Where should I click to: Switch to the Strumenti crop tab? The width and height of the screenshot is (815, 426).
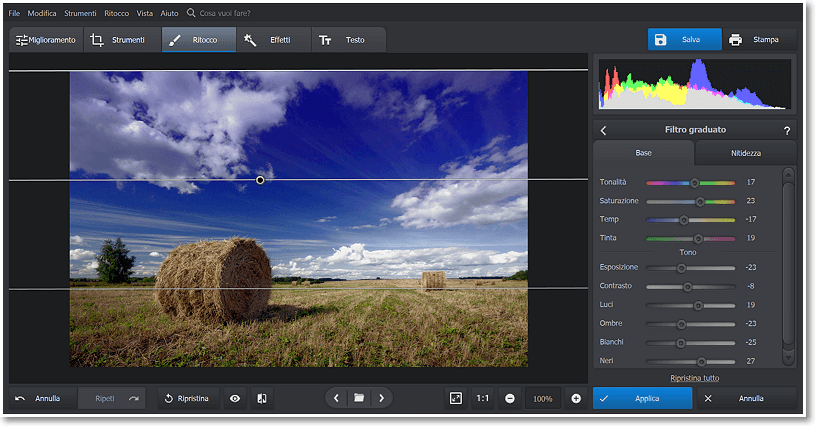pos(122,40)
